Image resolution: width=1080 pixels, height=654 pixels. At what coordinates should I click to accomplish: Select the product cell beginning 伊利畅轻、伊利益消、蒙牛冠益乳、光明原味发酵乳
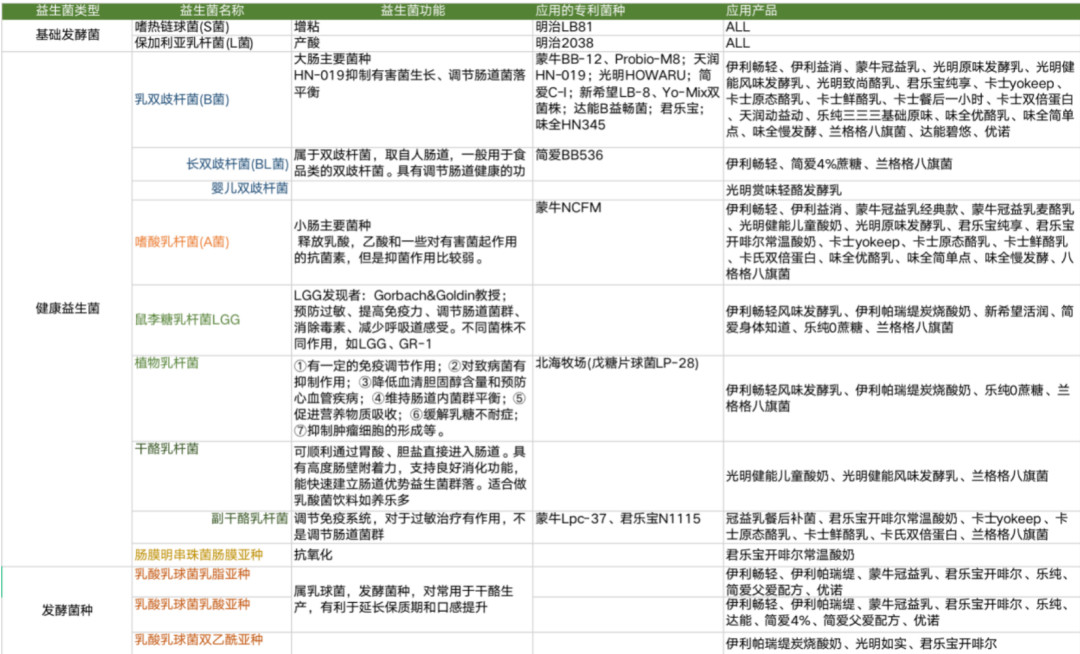point(901,99)
